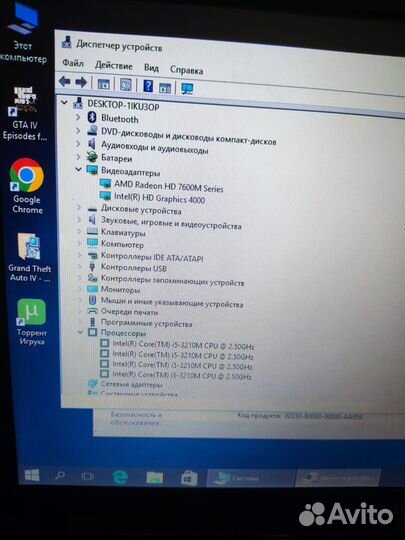This screenshot has height=540, width=405.
Task: Click the Forward arrow in Device Manager toolbar
Action: pyautogui.click(x=81, y=82)
